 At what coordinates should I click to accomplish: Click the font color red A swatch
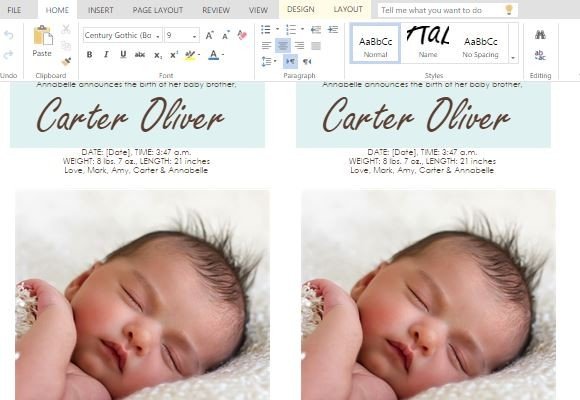point(213,55)
